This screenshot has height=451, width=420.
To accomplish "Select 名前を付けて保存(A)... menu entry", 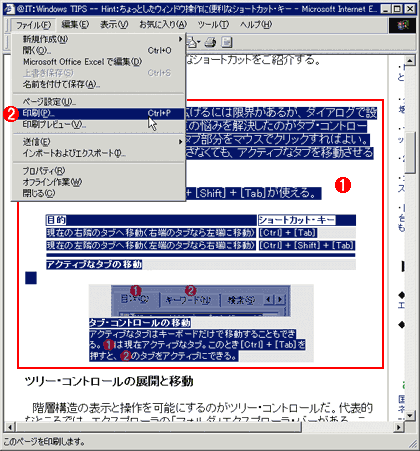I will [98, 84].
